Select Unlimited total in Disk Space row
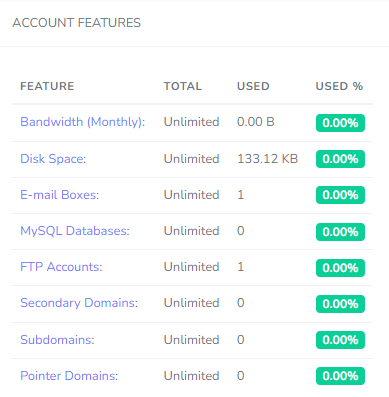Viewport: 389px width, 397px height. [x=191, y=159]
